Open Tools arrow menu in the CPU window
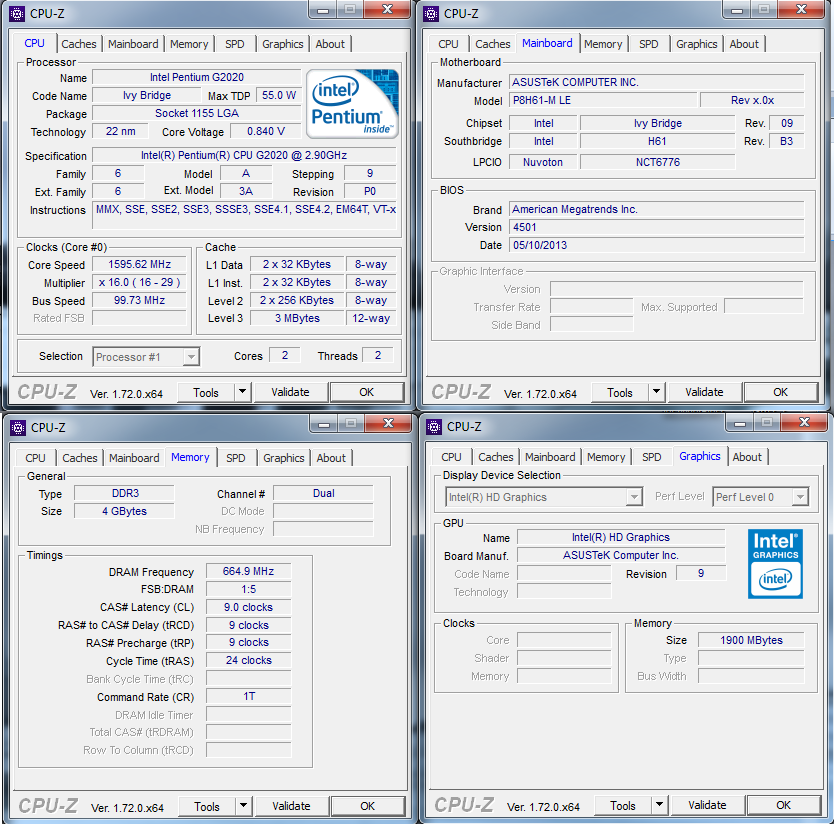 242,392
